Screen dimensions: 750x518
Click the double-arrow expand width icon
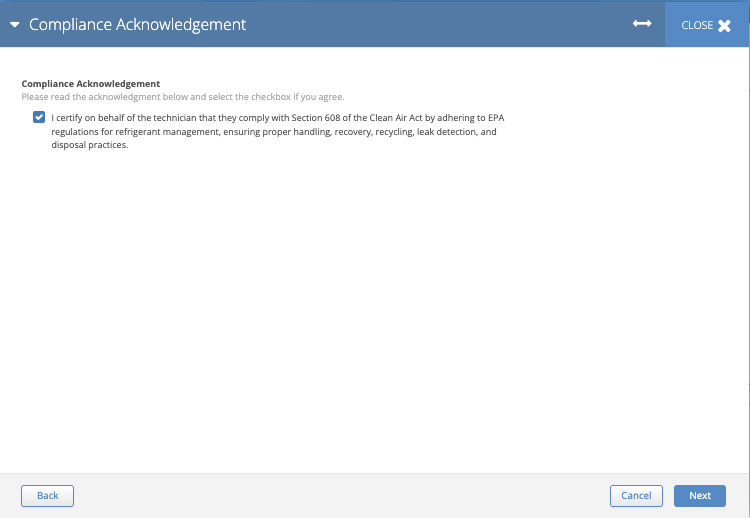(x=642, y=24)
